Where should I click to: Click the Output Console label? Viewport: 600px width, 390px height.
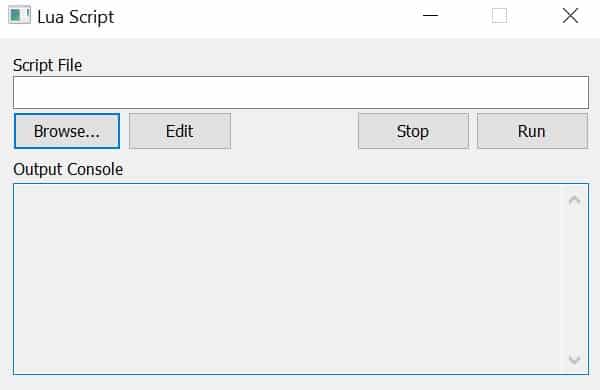tap(68, 170)
